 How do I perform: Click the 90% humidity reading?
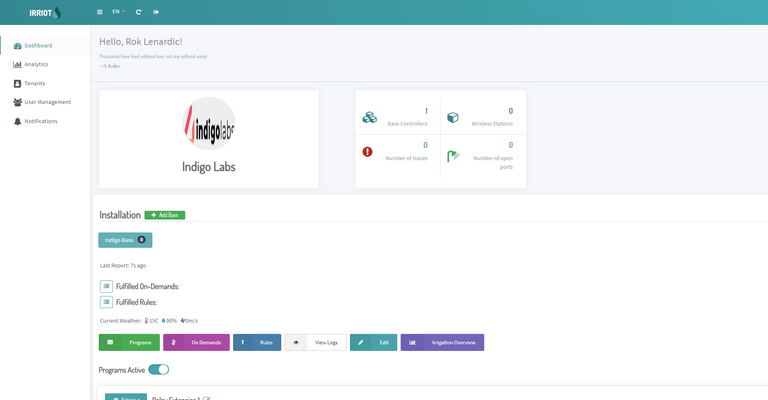[x=169, y=321]
